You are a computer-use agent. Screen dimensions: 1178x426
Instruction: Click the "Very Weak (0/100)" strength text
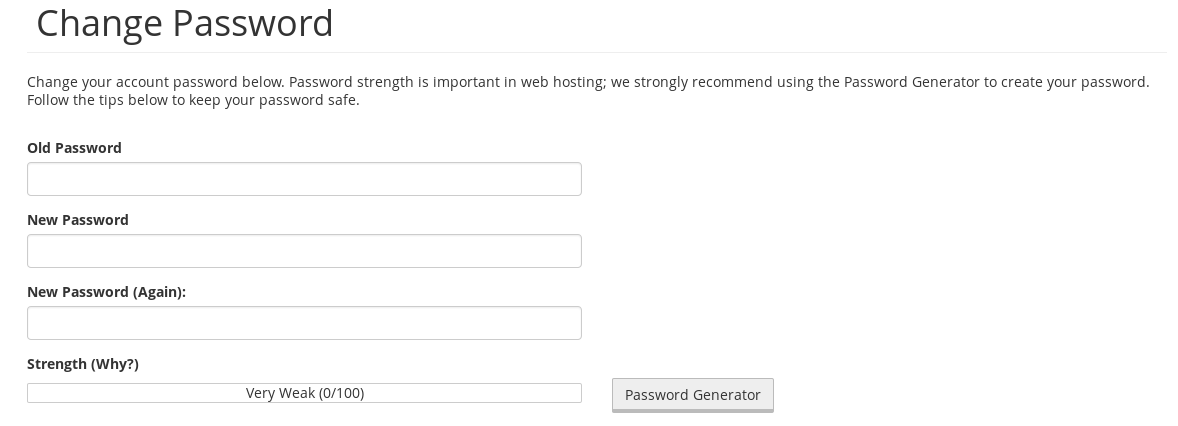point(305,393)
